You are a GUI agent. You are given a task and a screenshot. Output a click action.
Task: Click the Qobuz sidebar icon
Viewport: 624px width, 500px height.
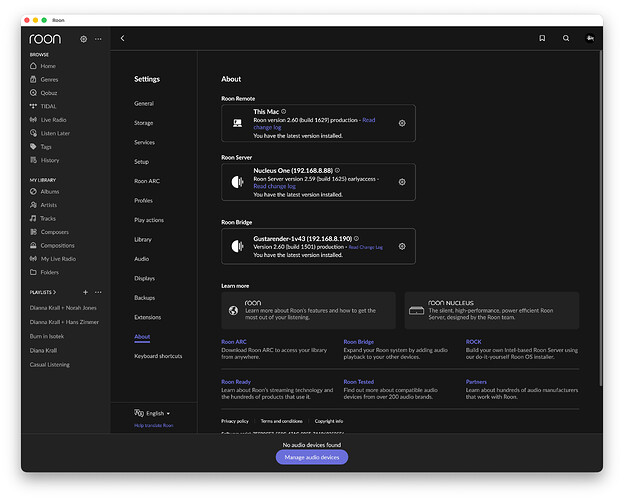[33, 93]
